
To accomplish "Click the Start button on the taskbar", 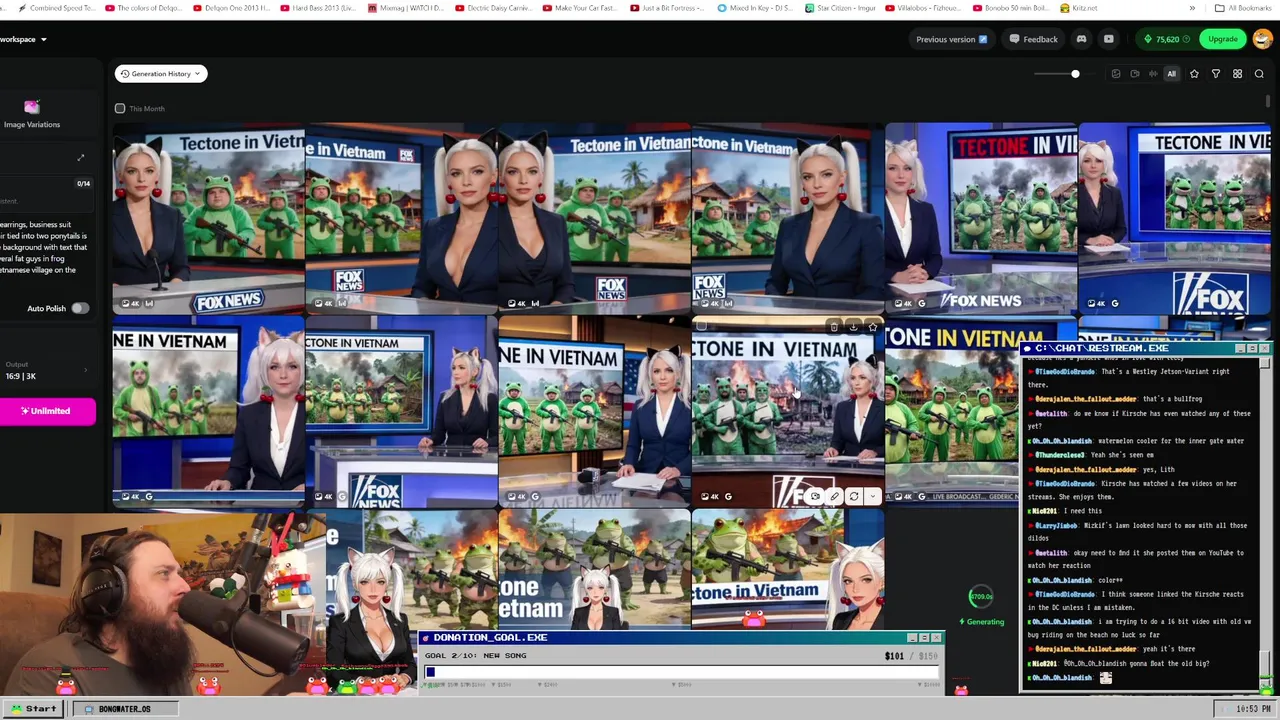I will (34, 709).
